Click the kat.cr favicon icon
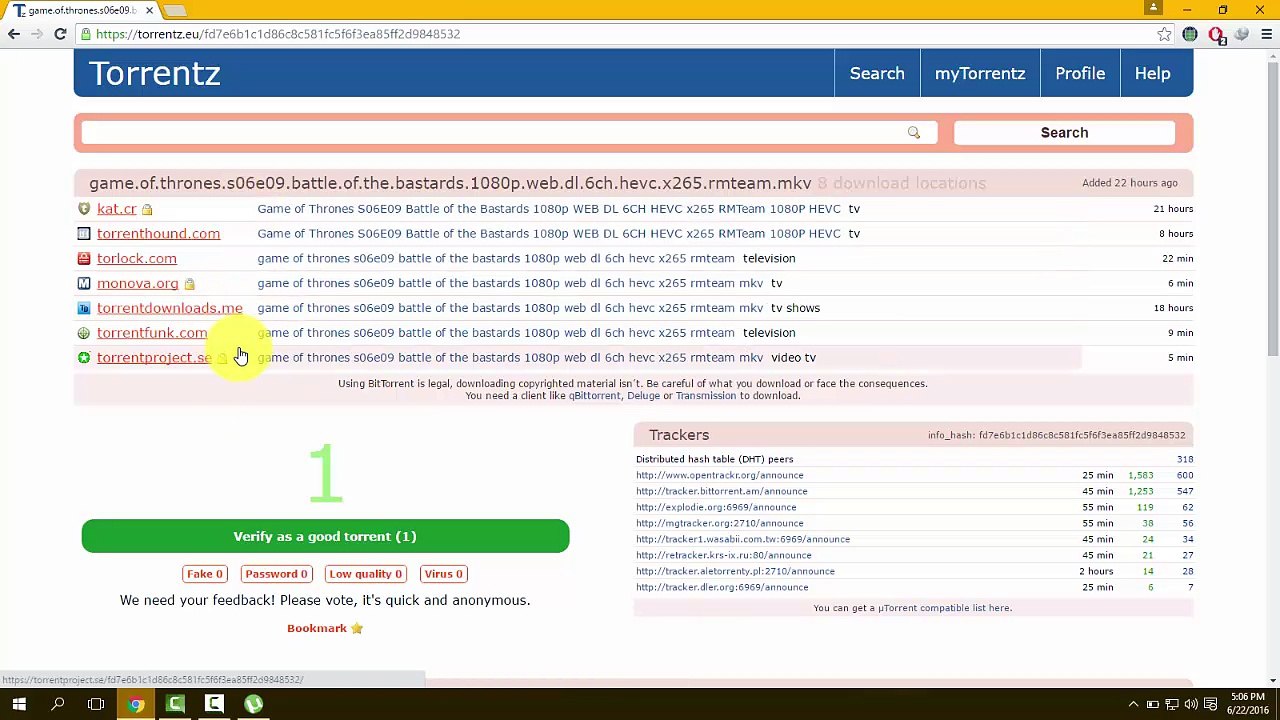Image resolution: width=1280 pixels, height=720 pixels. click(x=84, y=209)
